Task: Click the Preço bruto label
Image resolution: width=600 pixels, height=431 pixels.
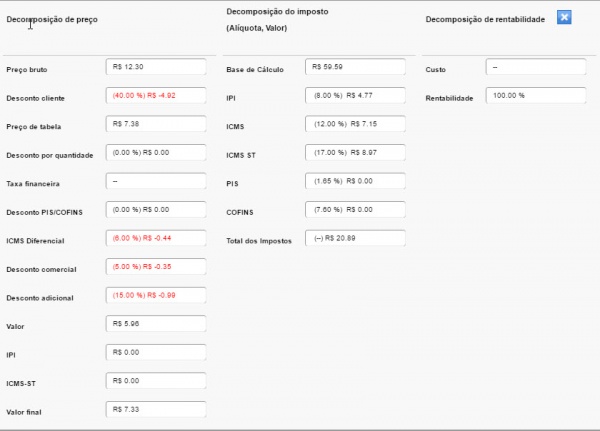Action: point(27,70)
